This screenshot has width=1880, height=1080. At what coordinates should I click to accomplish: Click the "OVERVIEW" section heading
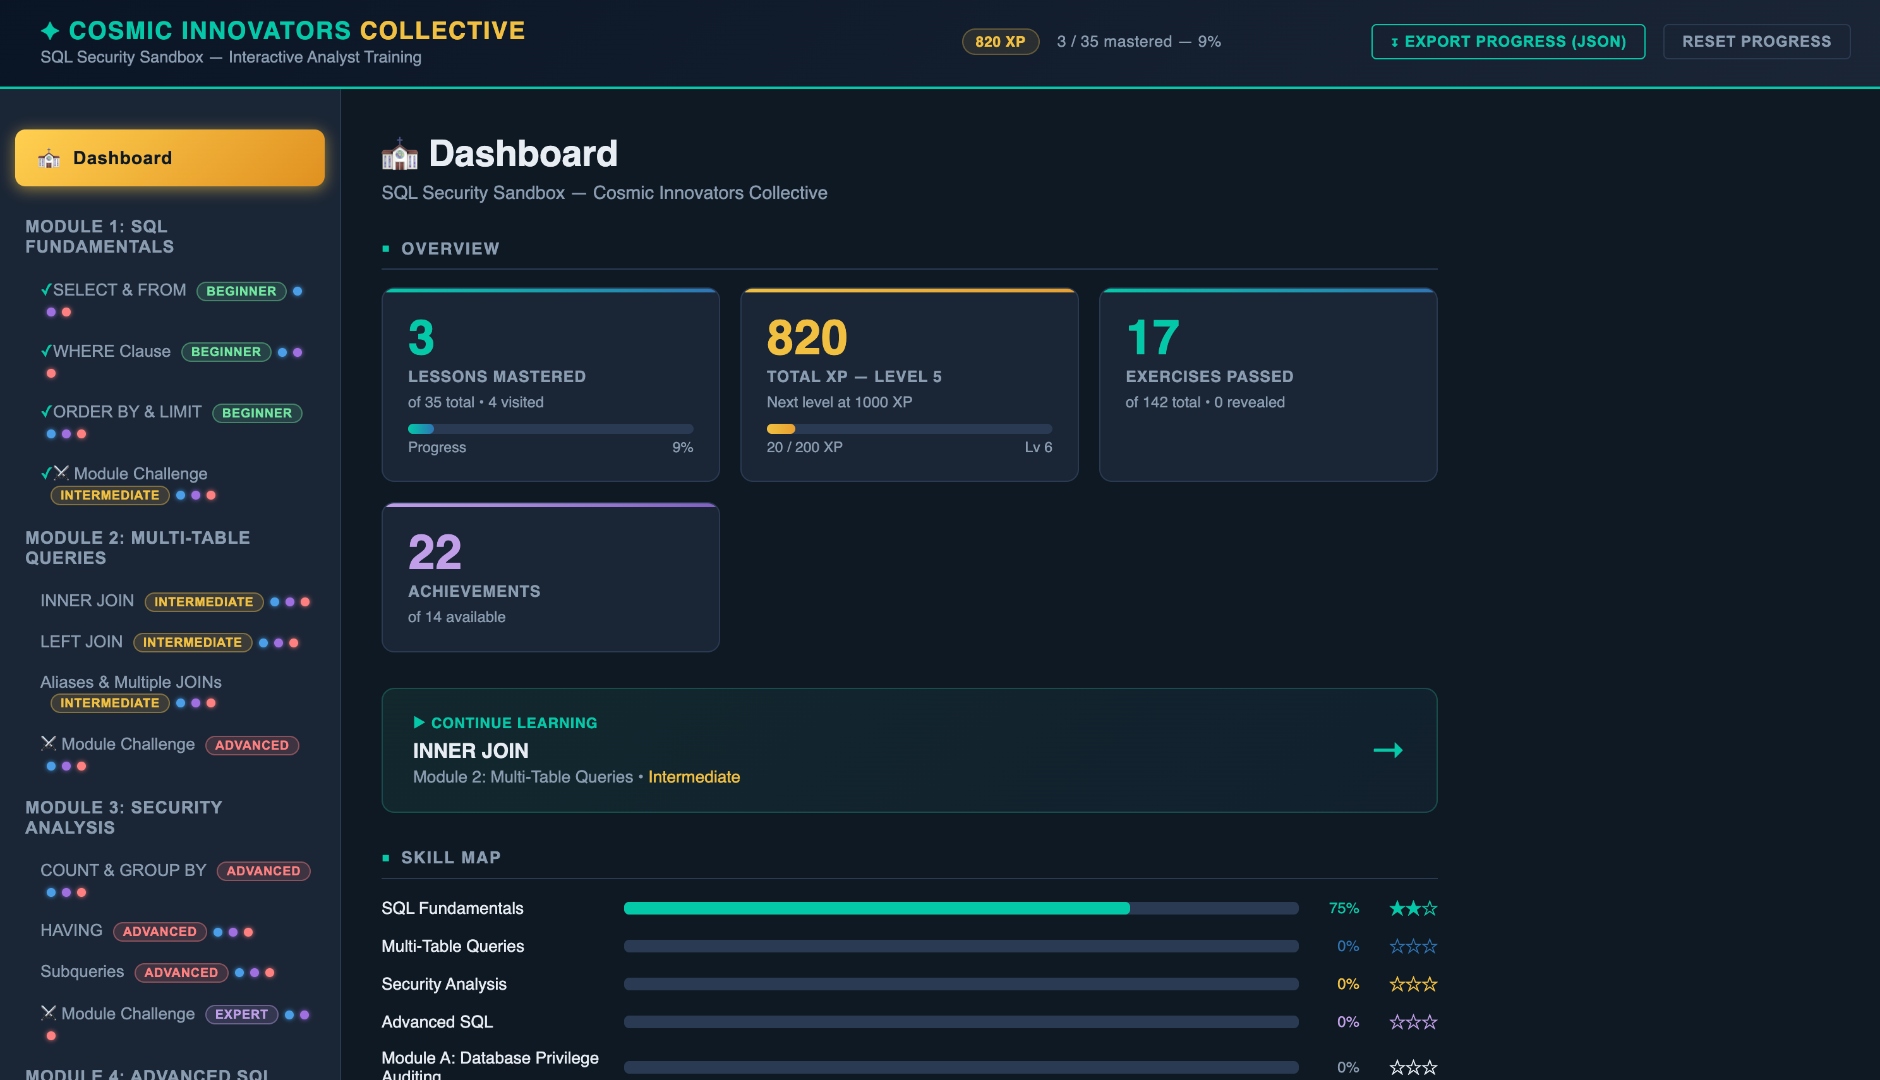coord(450,248)
